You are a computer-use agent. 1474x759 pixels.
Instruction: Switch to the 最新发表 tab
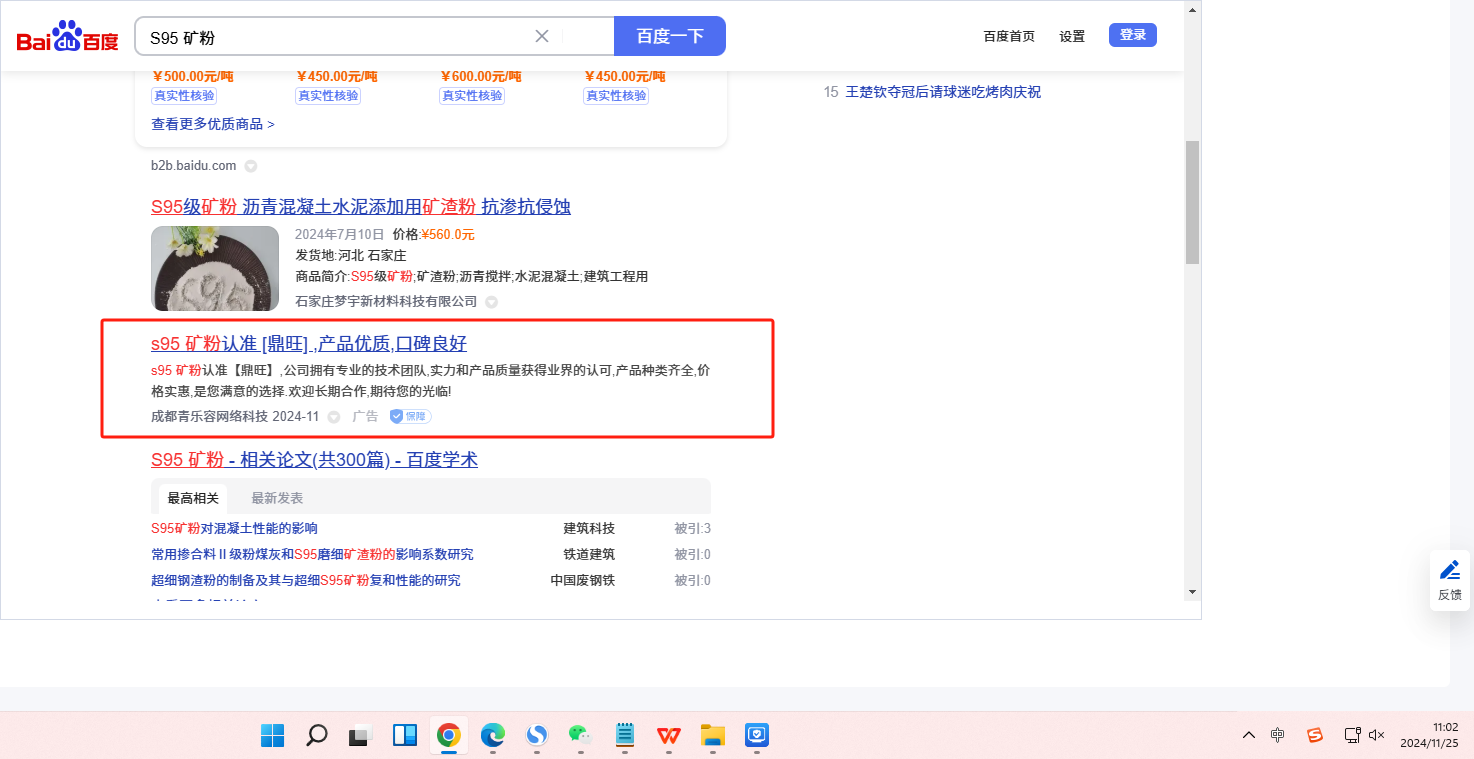point(277,498)
